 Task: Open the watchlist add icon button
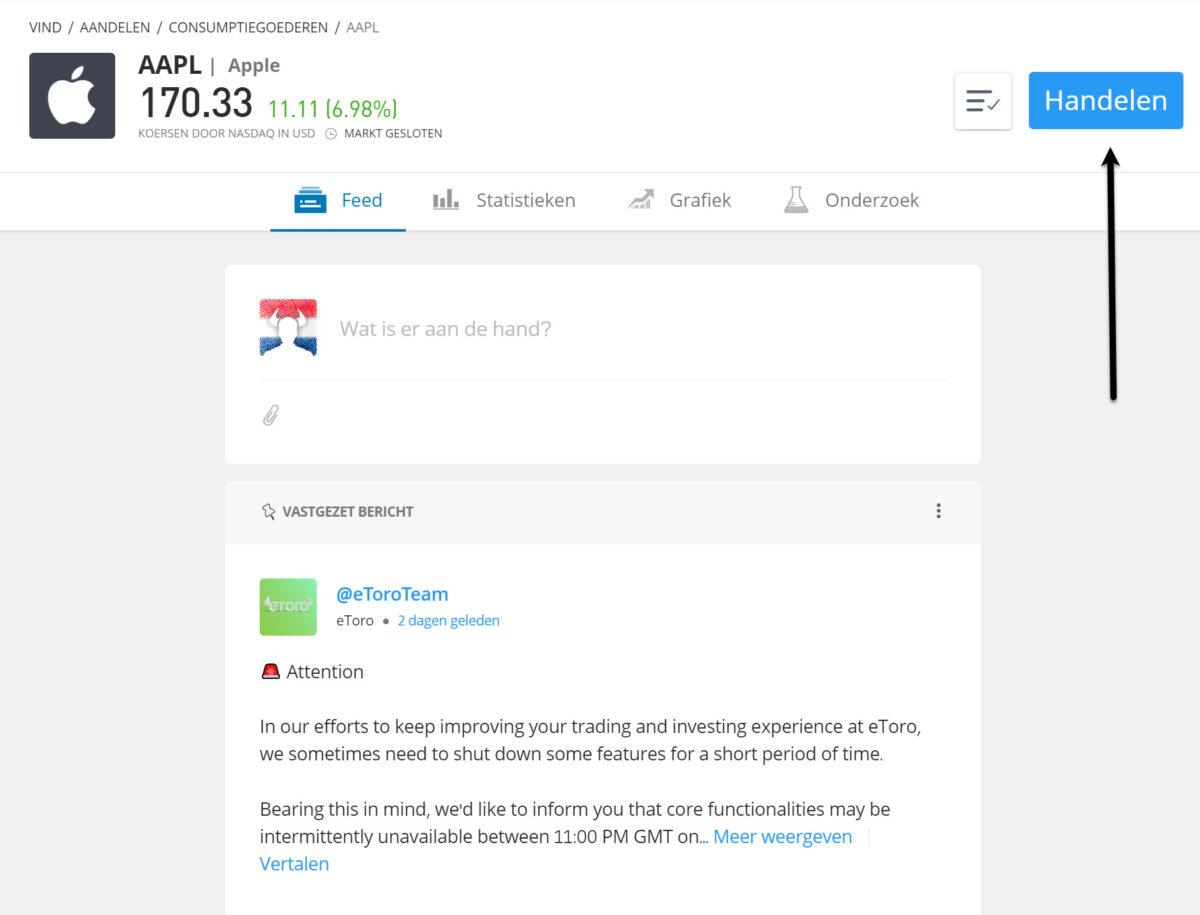point(983,101)
